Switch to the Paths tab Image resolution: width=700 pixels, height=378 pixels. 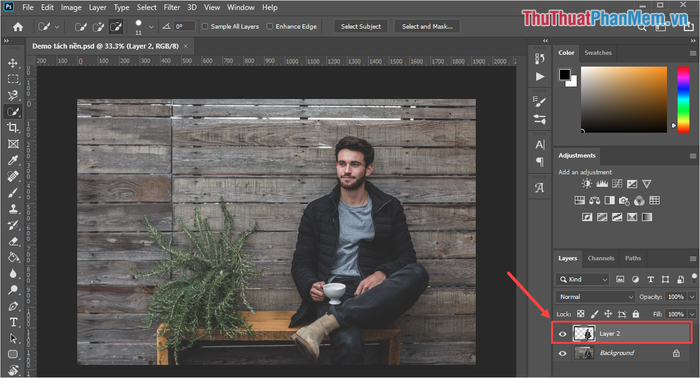[x=633, y=258]
